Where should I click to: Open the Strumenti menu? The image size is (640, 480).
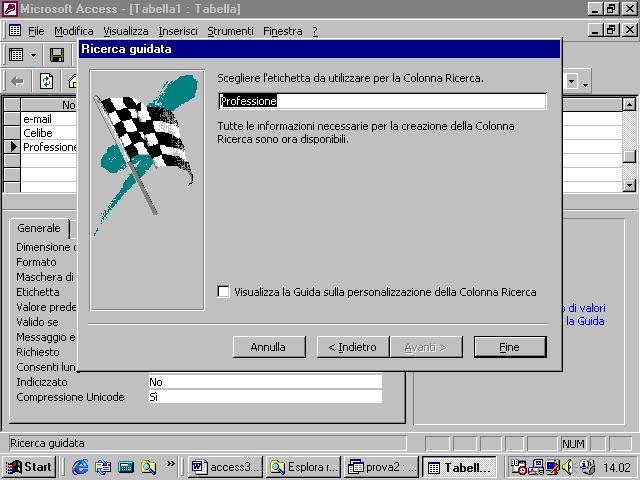click(x=230, y=31)
